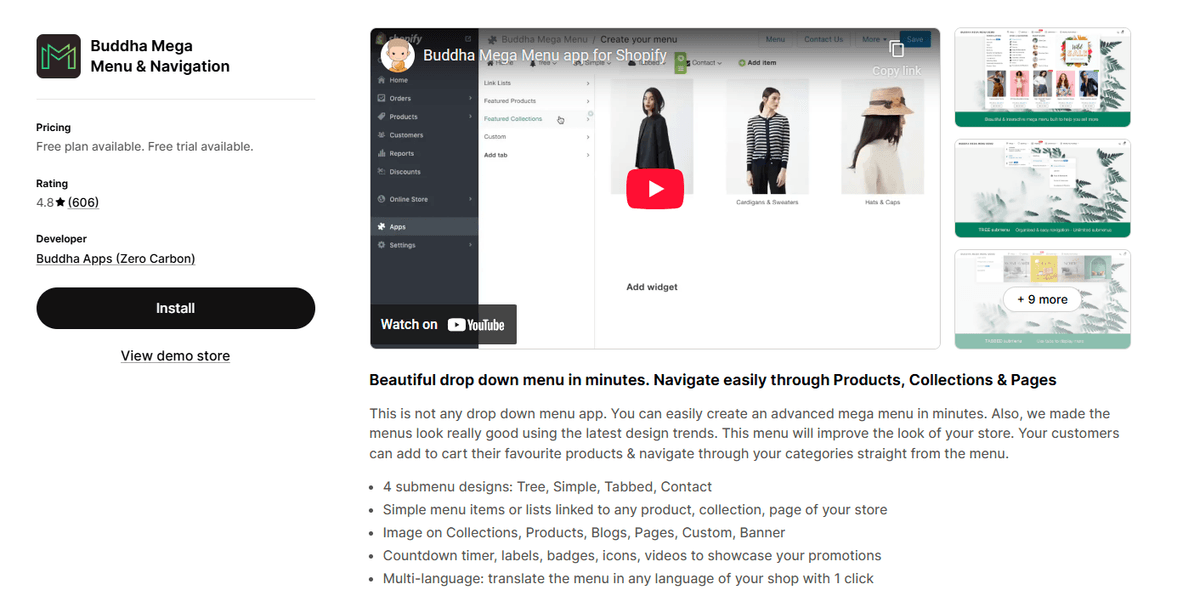1200x608 pixels.
Task: Click 'Free plan available. Free trial available.' text
Action: tap(145, 146)
